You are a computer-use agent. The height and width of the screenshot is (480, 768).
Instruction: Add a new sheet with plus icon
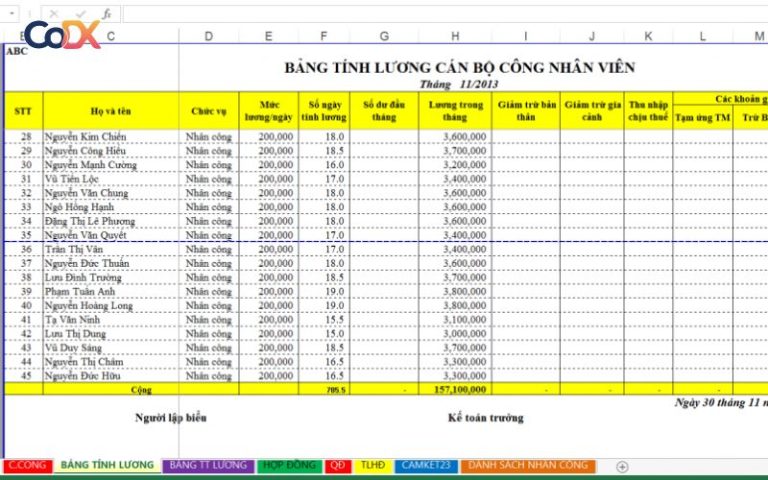click(x=622, y=466)
